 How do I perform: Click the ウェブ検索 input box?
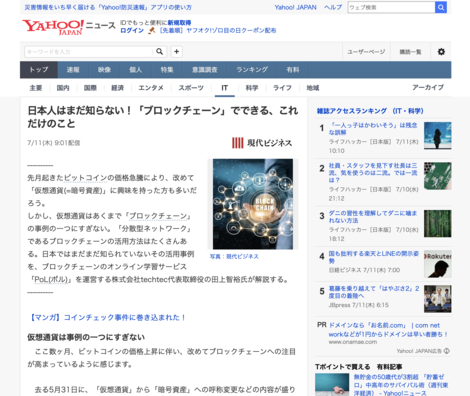[x=391, y=7]
